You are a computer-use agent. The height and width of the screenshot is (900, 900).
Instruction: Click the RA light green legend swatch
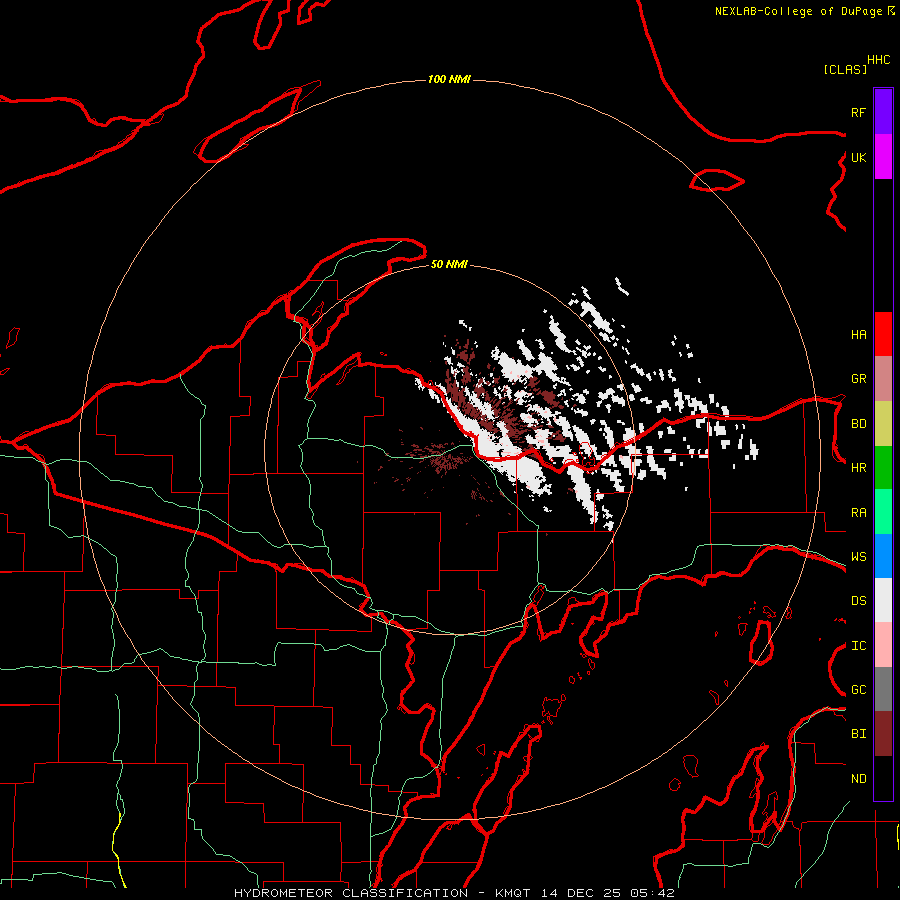[883, 512]
